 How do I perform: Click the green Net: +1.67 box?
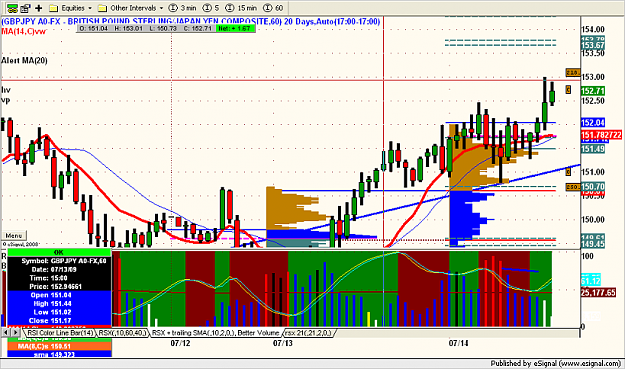[x=235, y=29]
